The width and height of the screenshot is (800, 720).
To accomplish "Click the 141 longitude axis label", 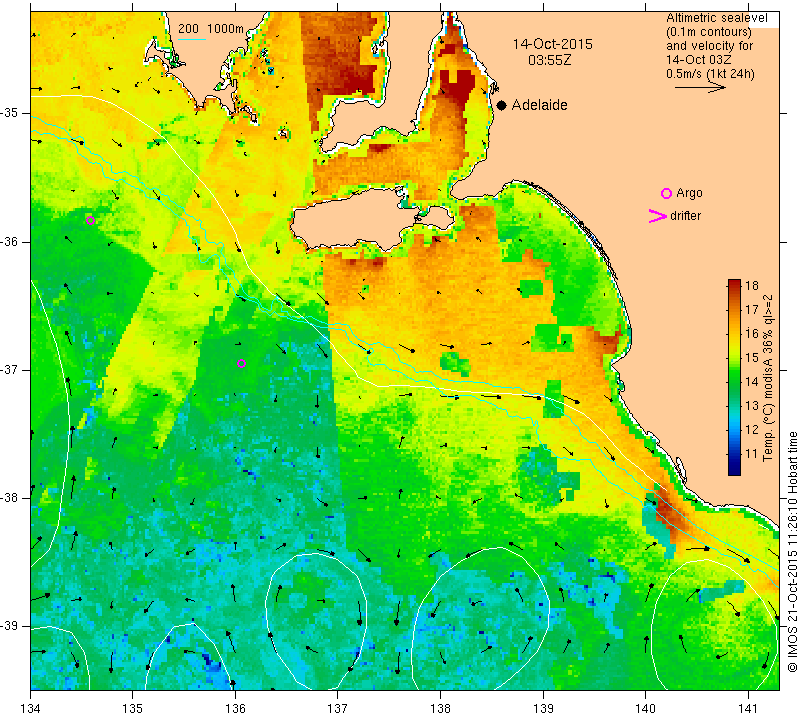I will (748, 708).
